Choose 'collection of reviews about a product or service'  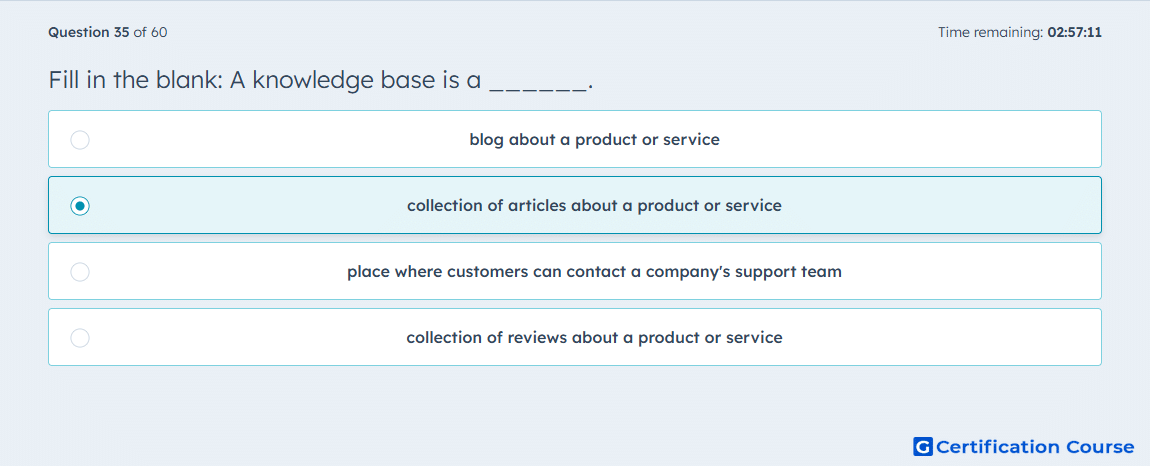[594, 338]
